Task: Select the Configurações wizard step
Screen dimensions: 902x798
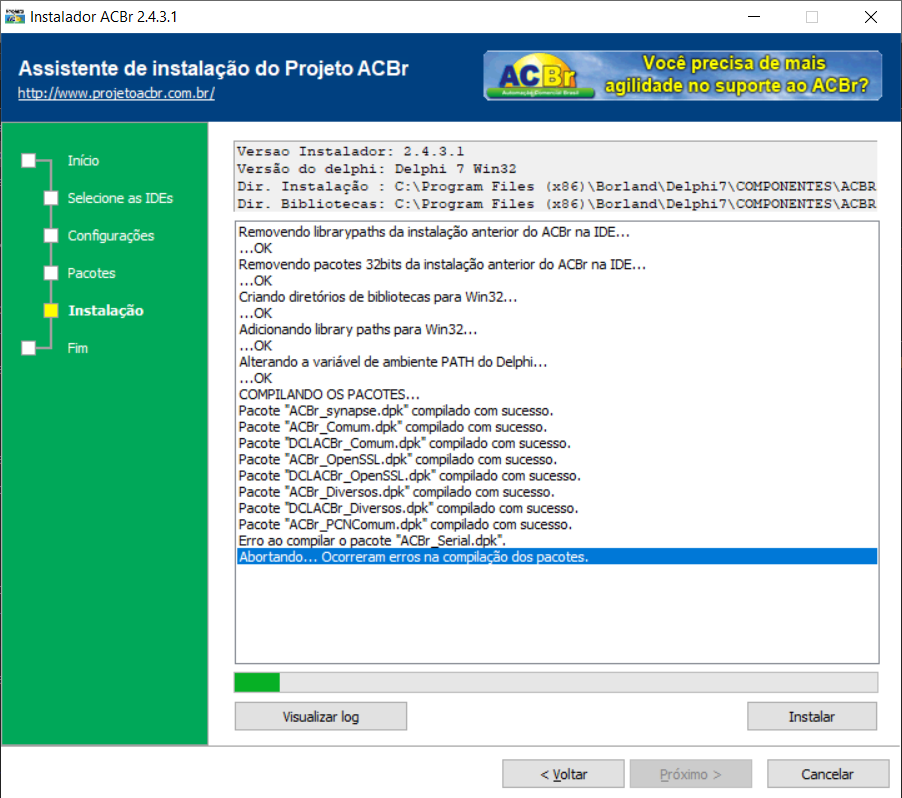Action: point(111,235)
